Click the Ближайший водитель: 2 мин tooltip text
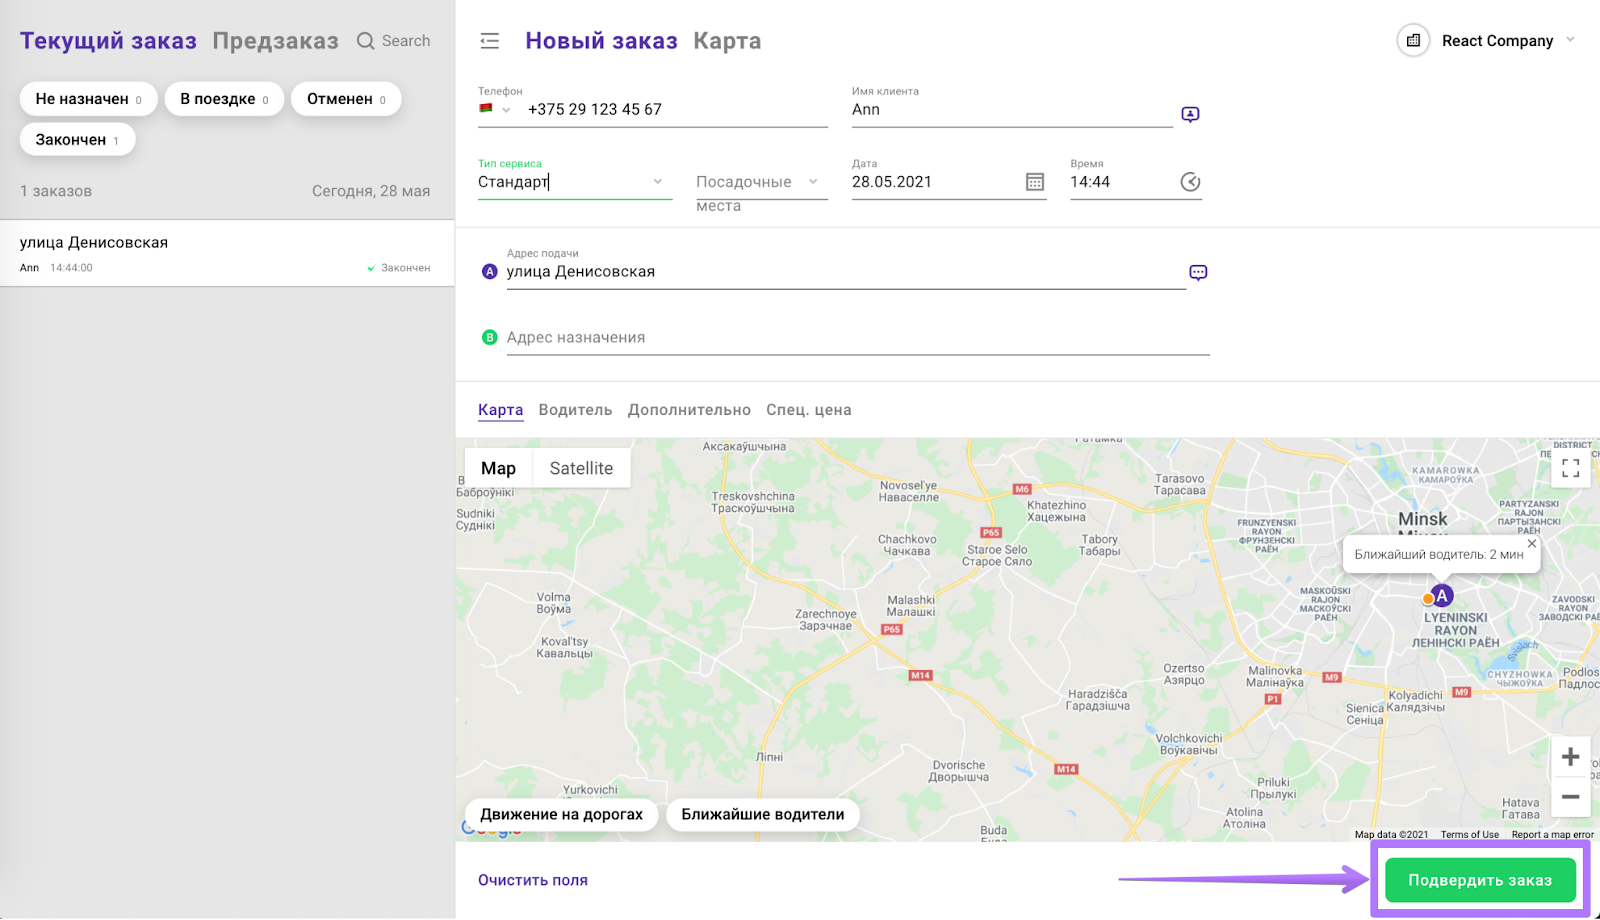 point(1439,554)
